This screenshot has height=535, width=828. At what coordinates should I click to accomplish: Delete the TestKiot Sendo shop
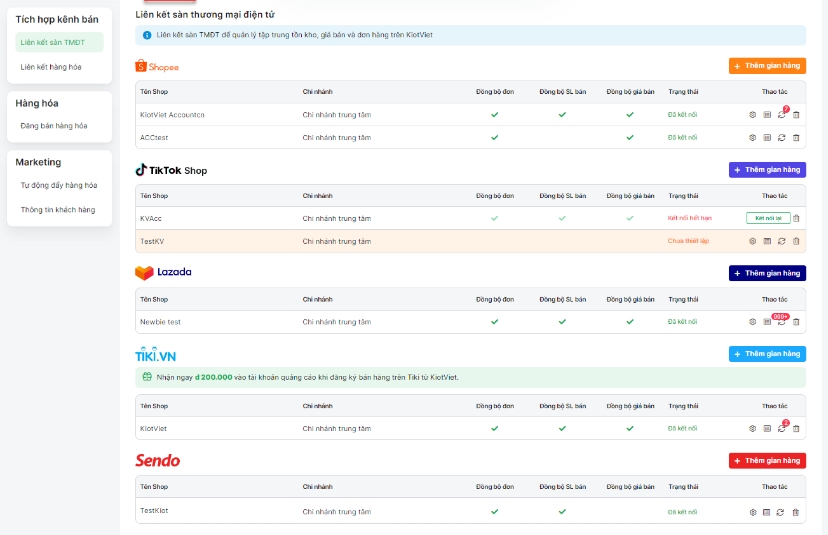(x=795, y=512)
